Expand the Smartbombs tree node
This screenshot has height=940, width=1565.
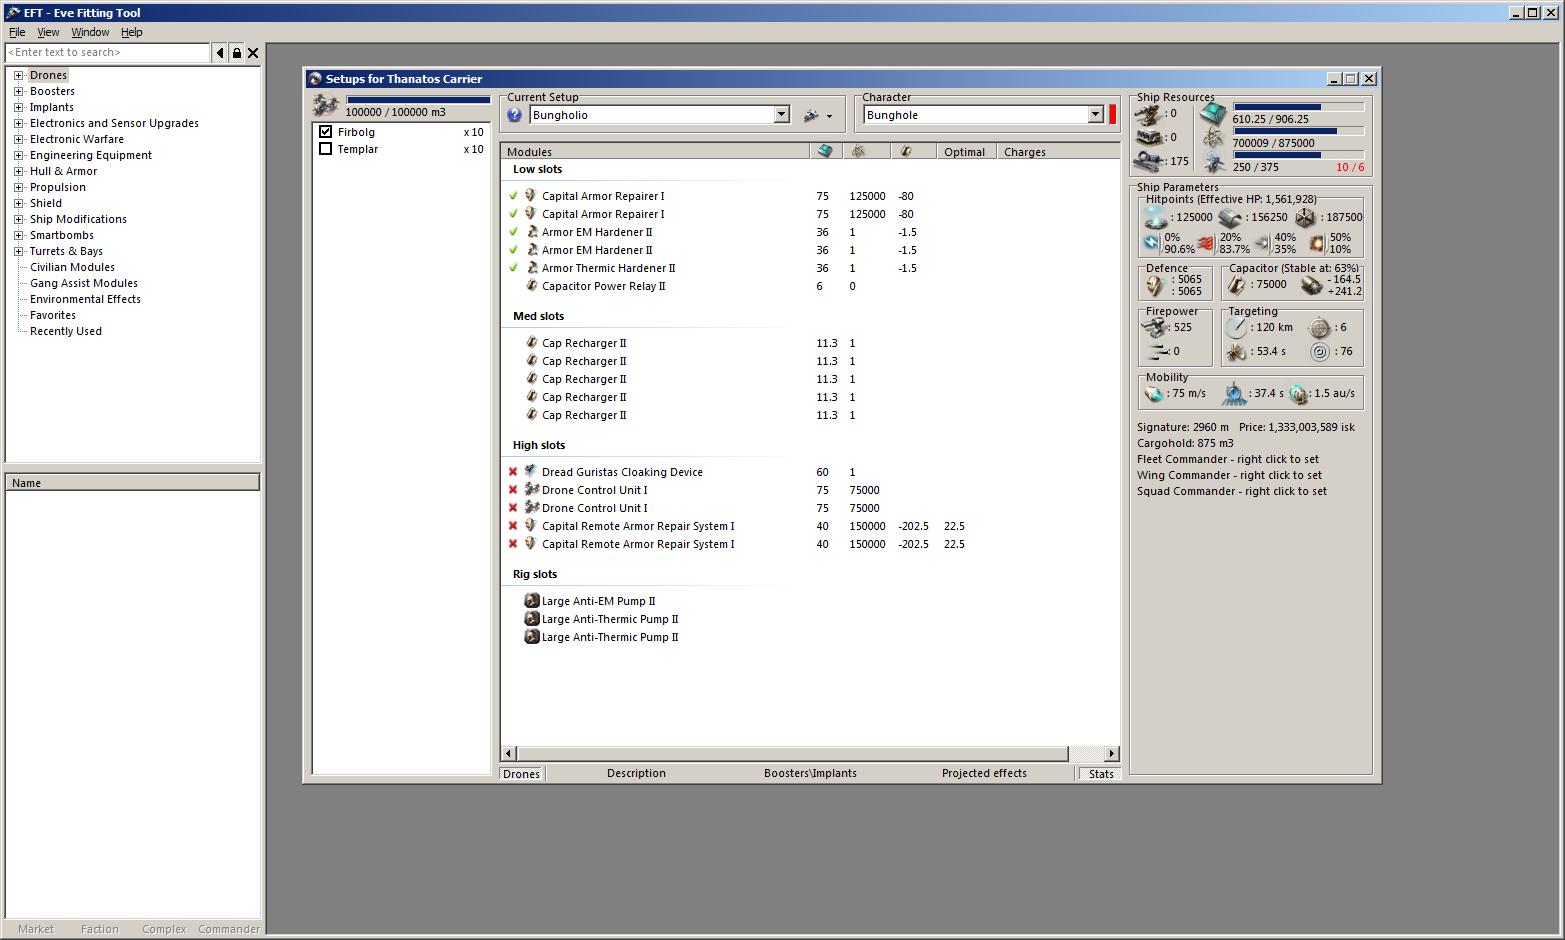(x=18, y=235)
